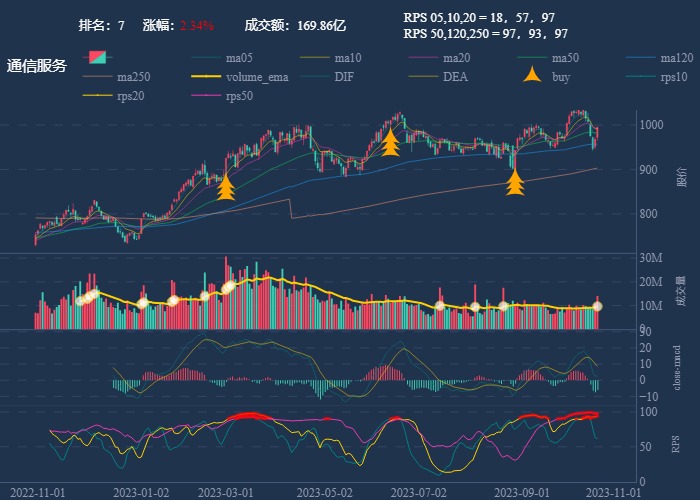Viewport: 700px width, 500px height.
Task: Click buy signal arrow near 2023-07-02
Action: 390,143
